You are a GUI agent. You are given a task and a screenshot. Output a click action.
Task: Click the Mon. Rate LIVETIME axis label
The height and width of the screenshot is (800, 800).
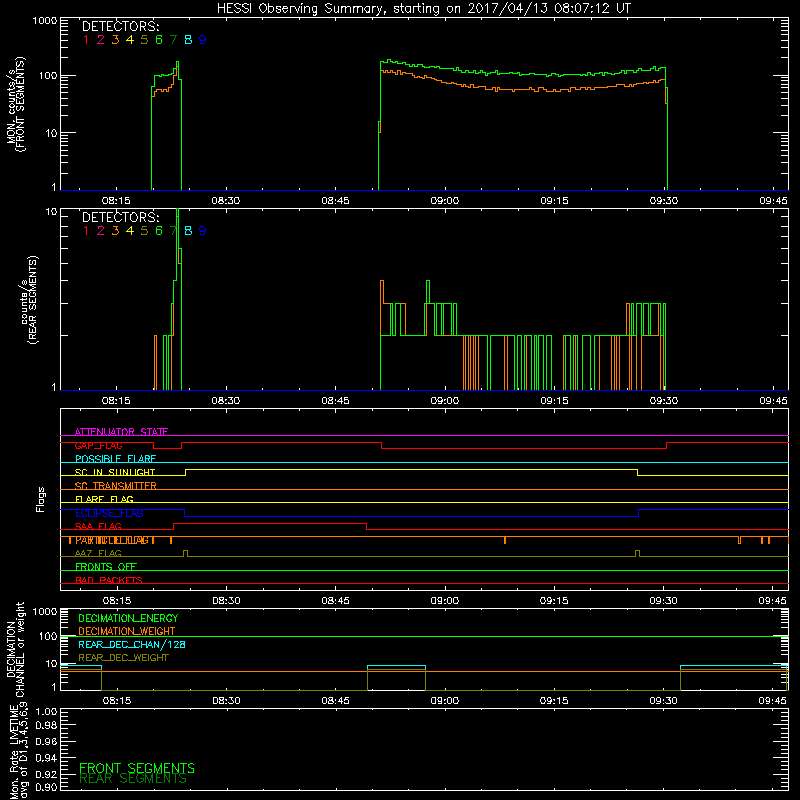click(x=19, y=750)
